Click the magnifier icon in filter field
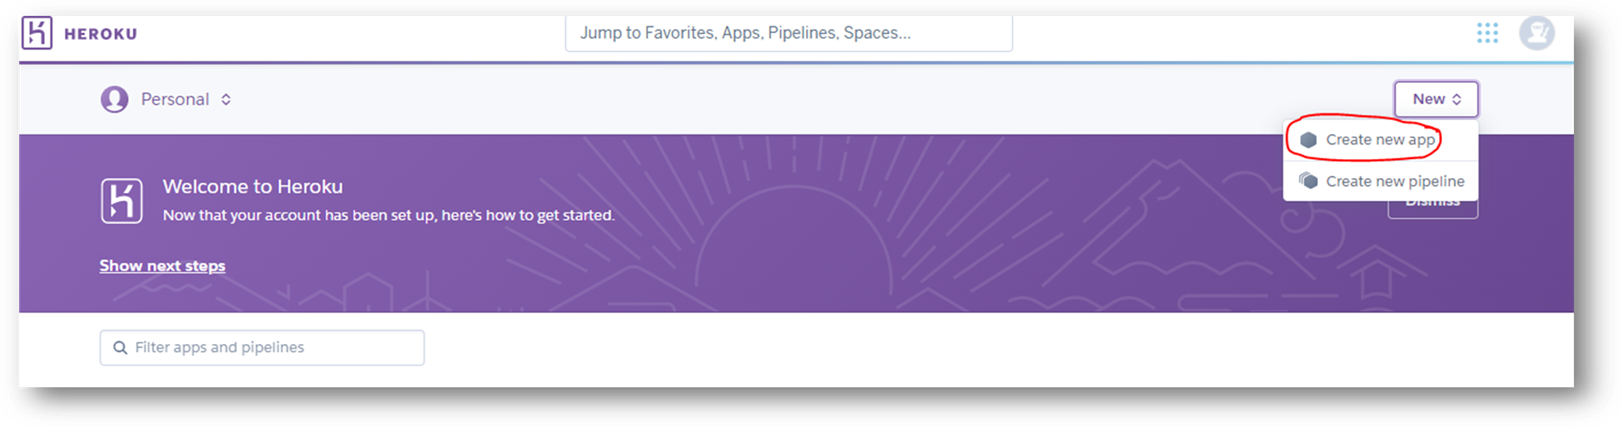This screenshot has width=1622, height=427. (x=120, y=348)
